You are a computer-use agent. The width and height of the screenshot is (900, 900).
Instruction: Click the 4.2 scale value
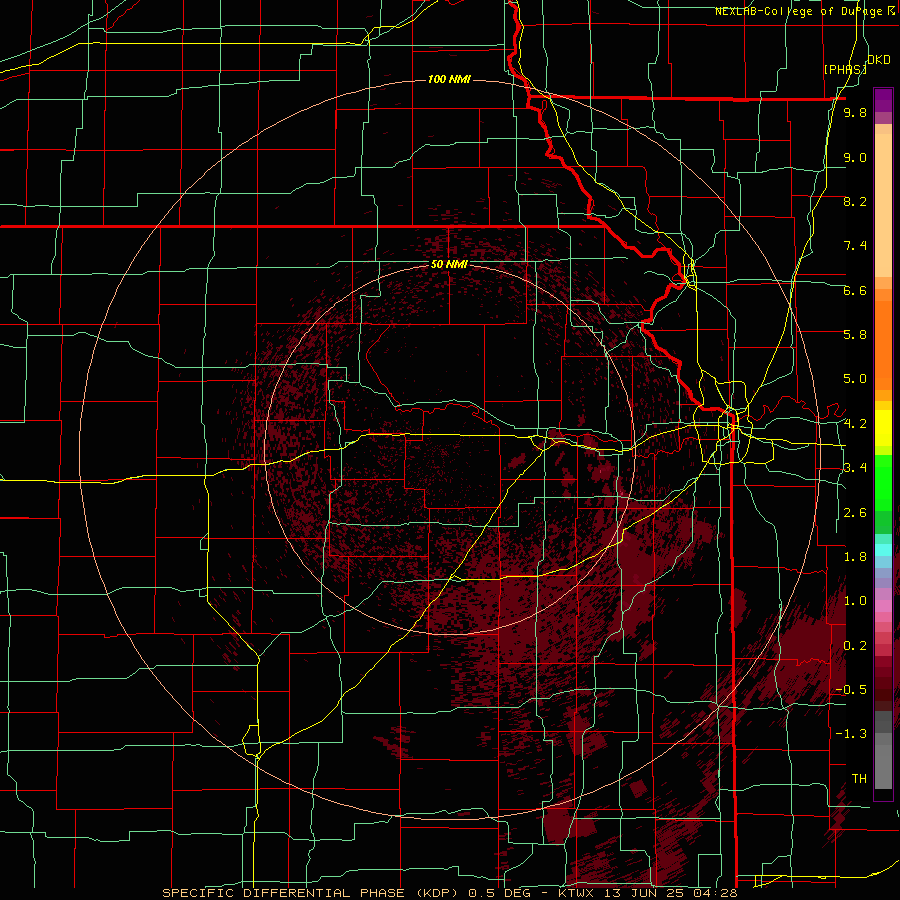click(855, 424)
